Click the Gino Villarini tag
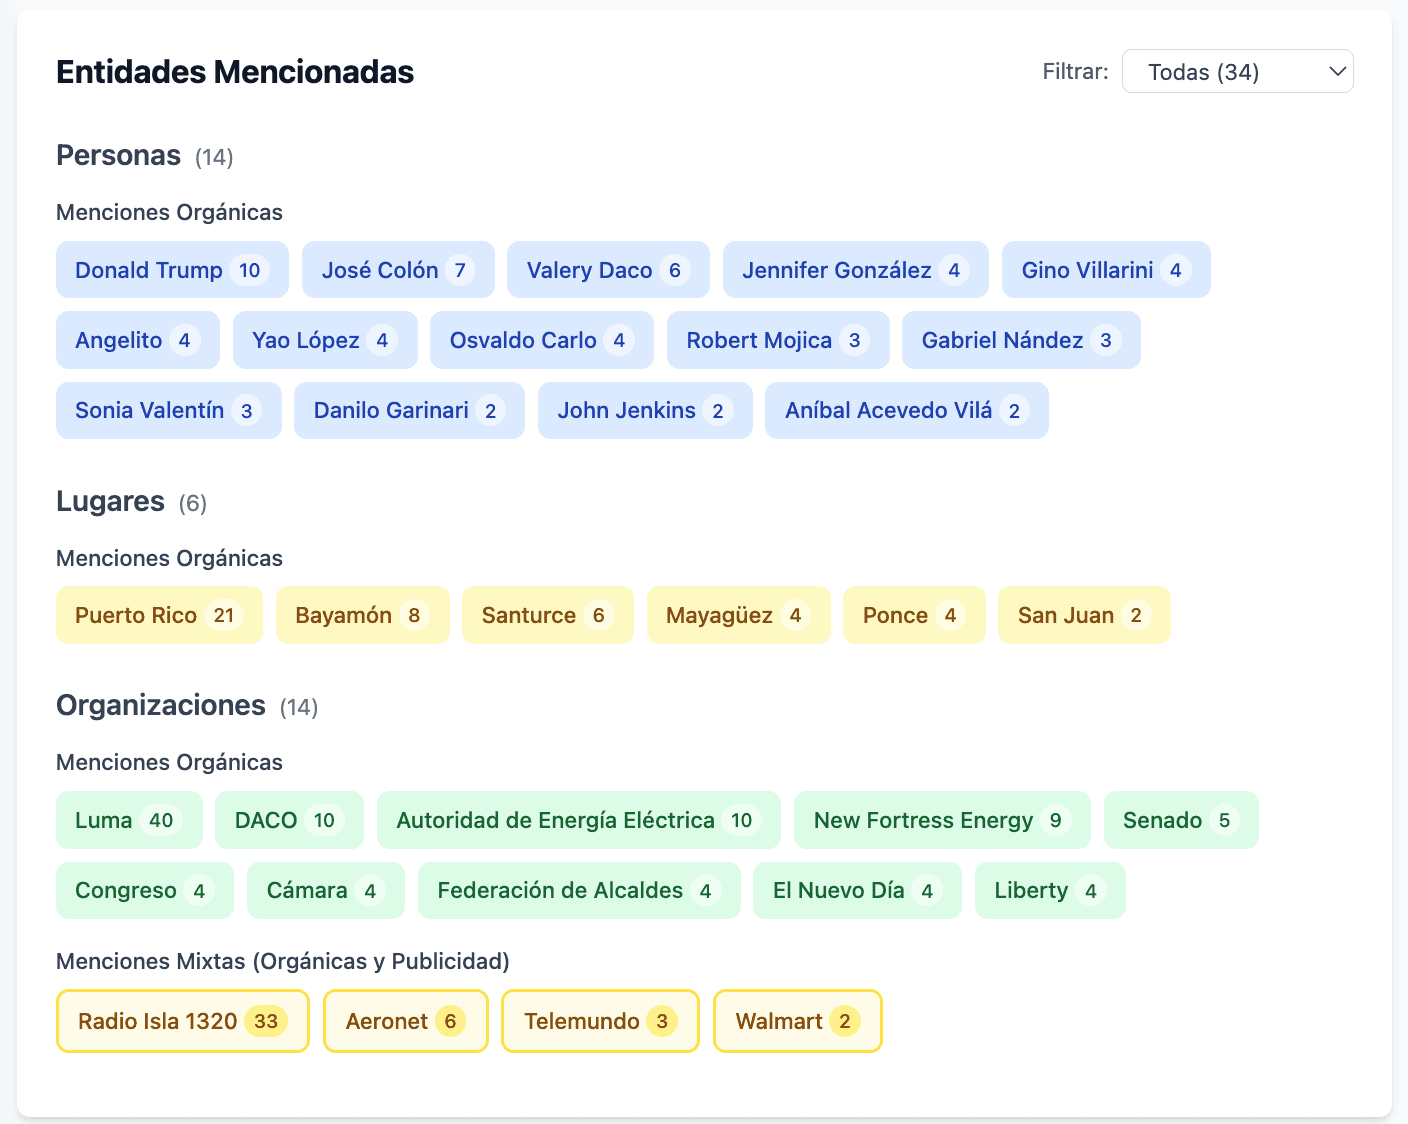Screen dimensions: 1408x1124 pyautogui.click(x=1105, y=270)
